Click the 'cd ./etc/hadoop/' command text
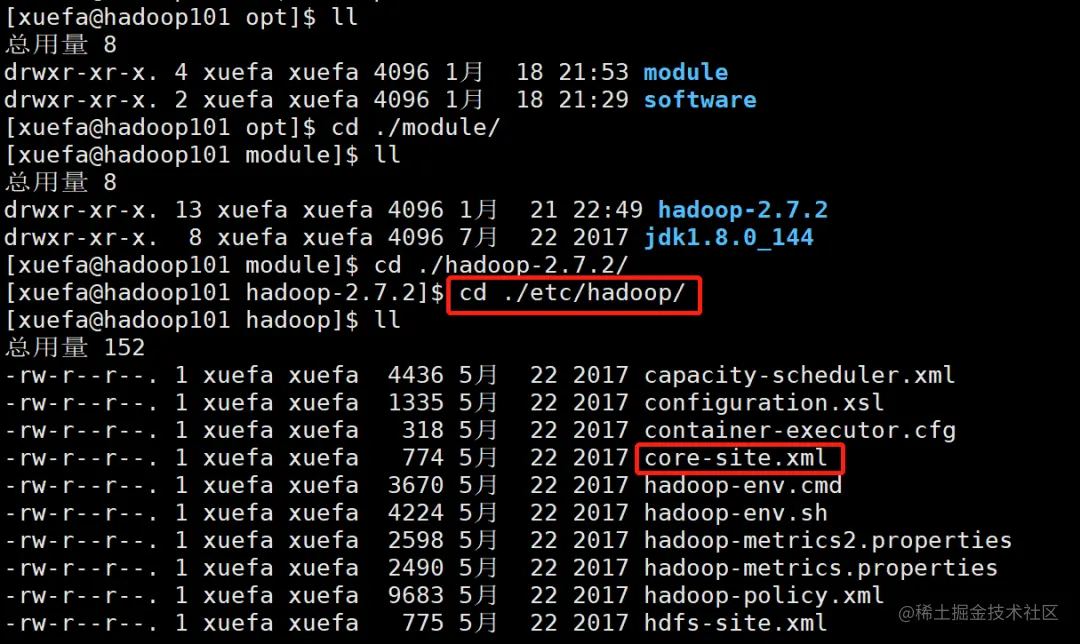The width and height of the screenshot is (1080, 644). (572, 293)
